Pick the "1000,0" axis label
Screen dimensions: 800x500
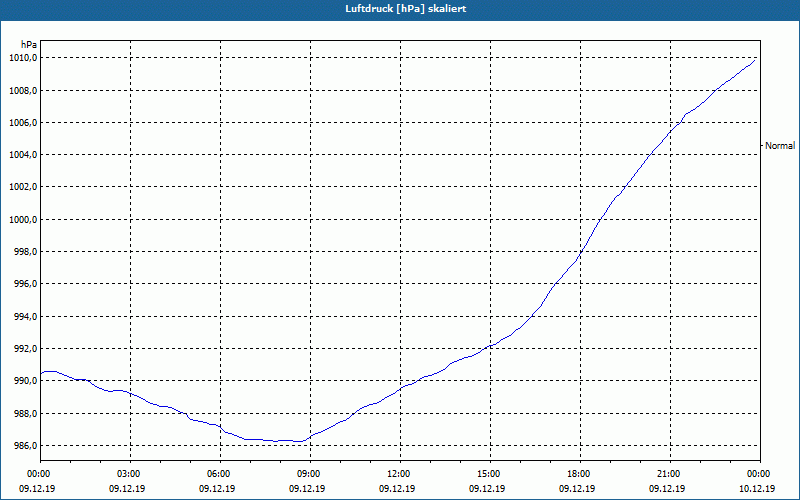tap(23, 219)
